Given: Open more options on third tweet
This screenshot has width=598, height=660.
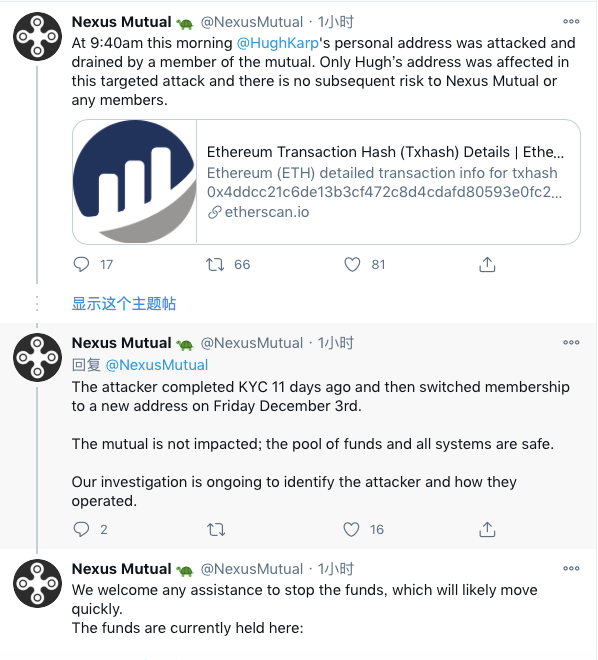Looking at the screenshot, I should coord(571,568).
